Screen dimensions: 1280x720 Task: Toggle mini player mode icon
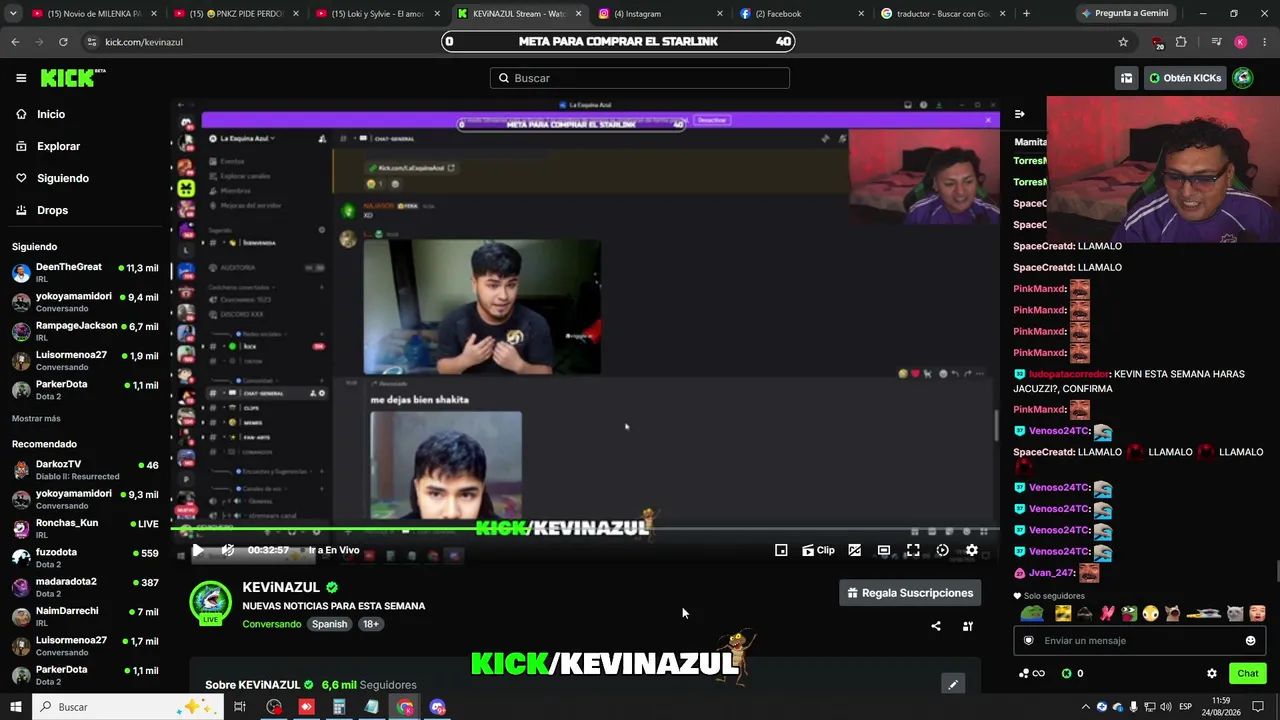(781, 550)
